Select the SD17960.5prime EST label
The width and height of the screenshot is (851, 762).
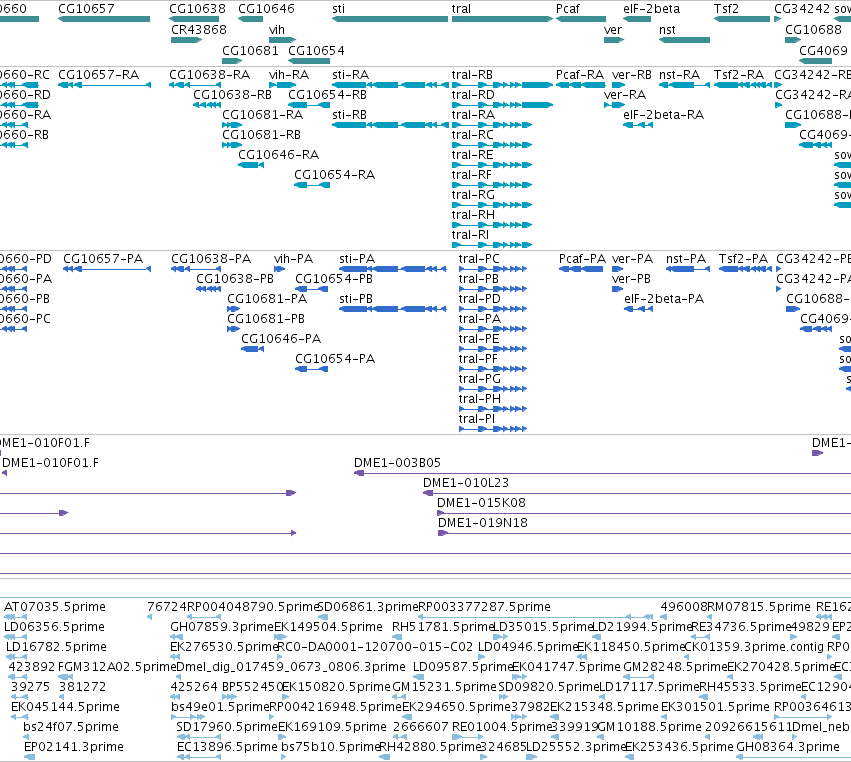227,727
